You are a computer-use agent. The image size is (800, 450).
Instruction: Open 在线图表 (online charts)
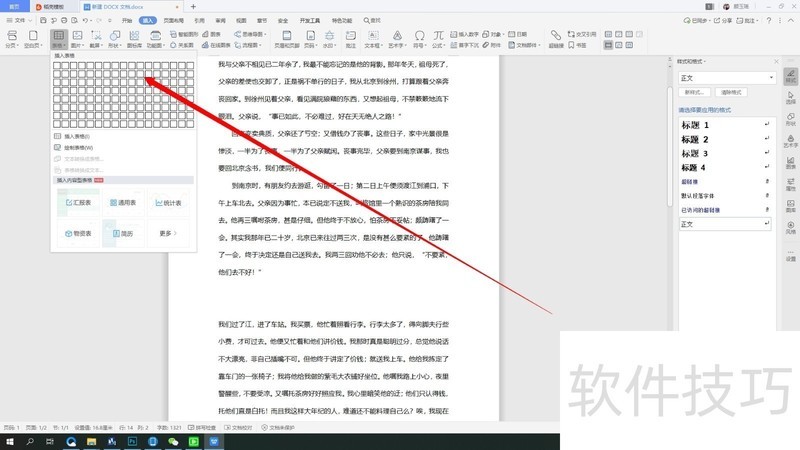(x=216, y=45)
